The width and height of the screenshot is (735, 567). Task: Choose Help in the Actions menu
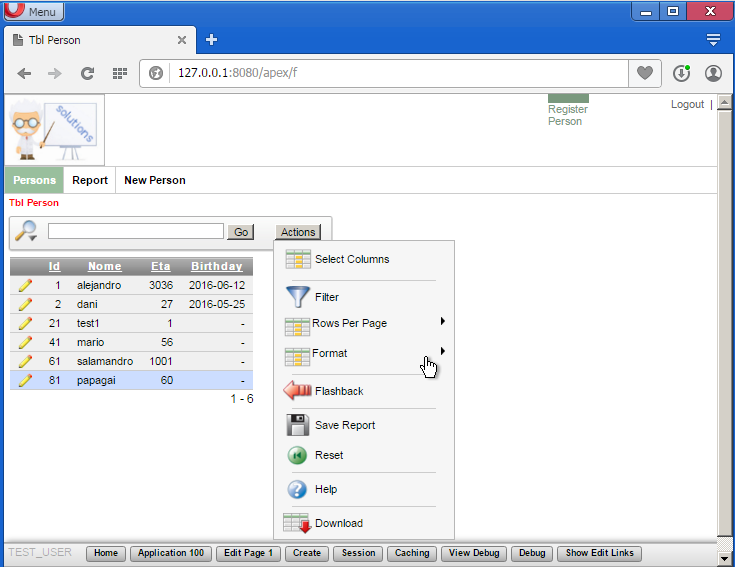click(326, 489)
